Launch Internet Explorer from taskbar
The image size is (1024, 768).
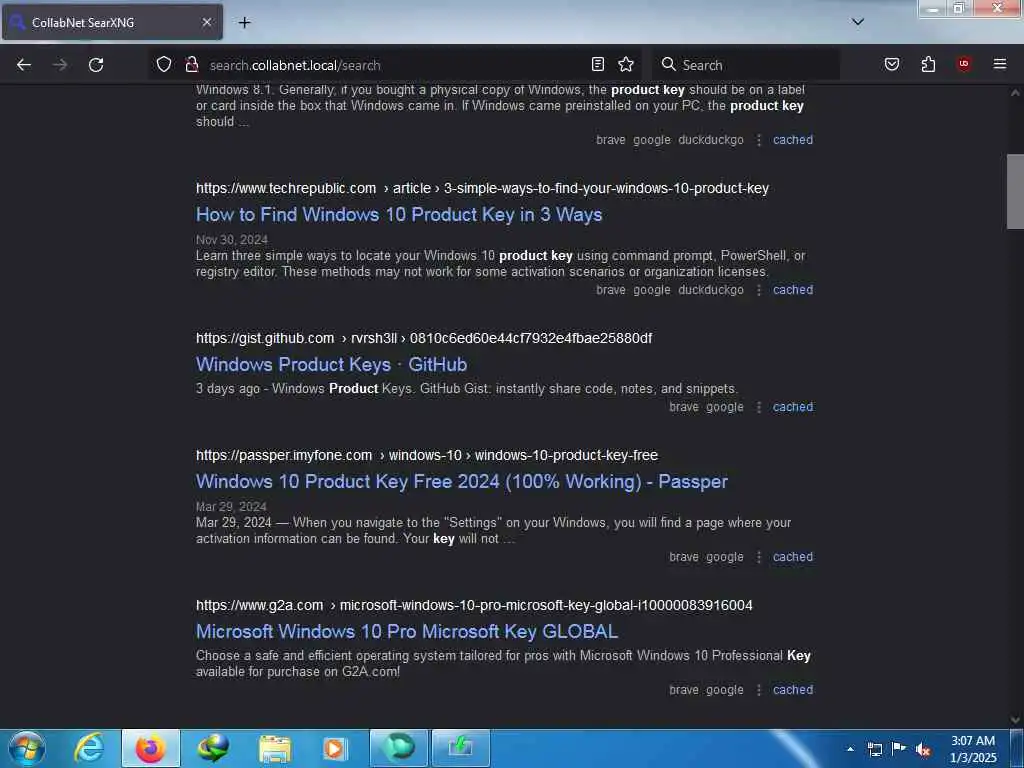pos(88,748)
